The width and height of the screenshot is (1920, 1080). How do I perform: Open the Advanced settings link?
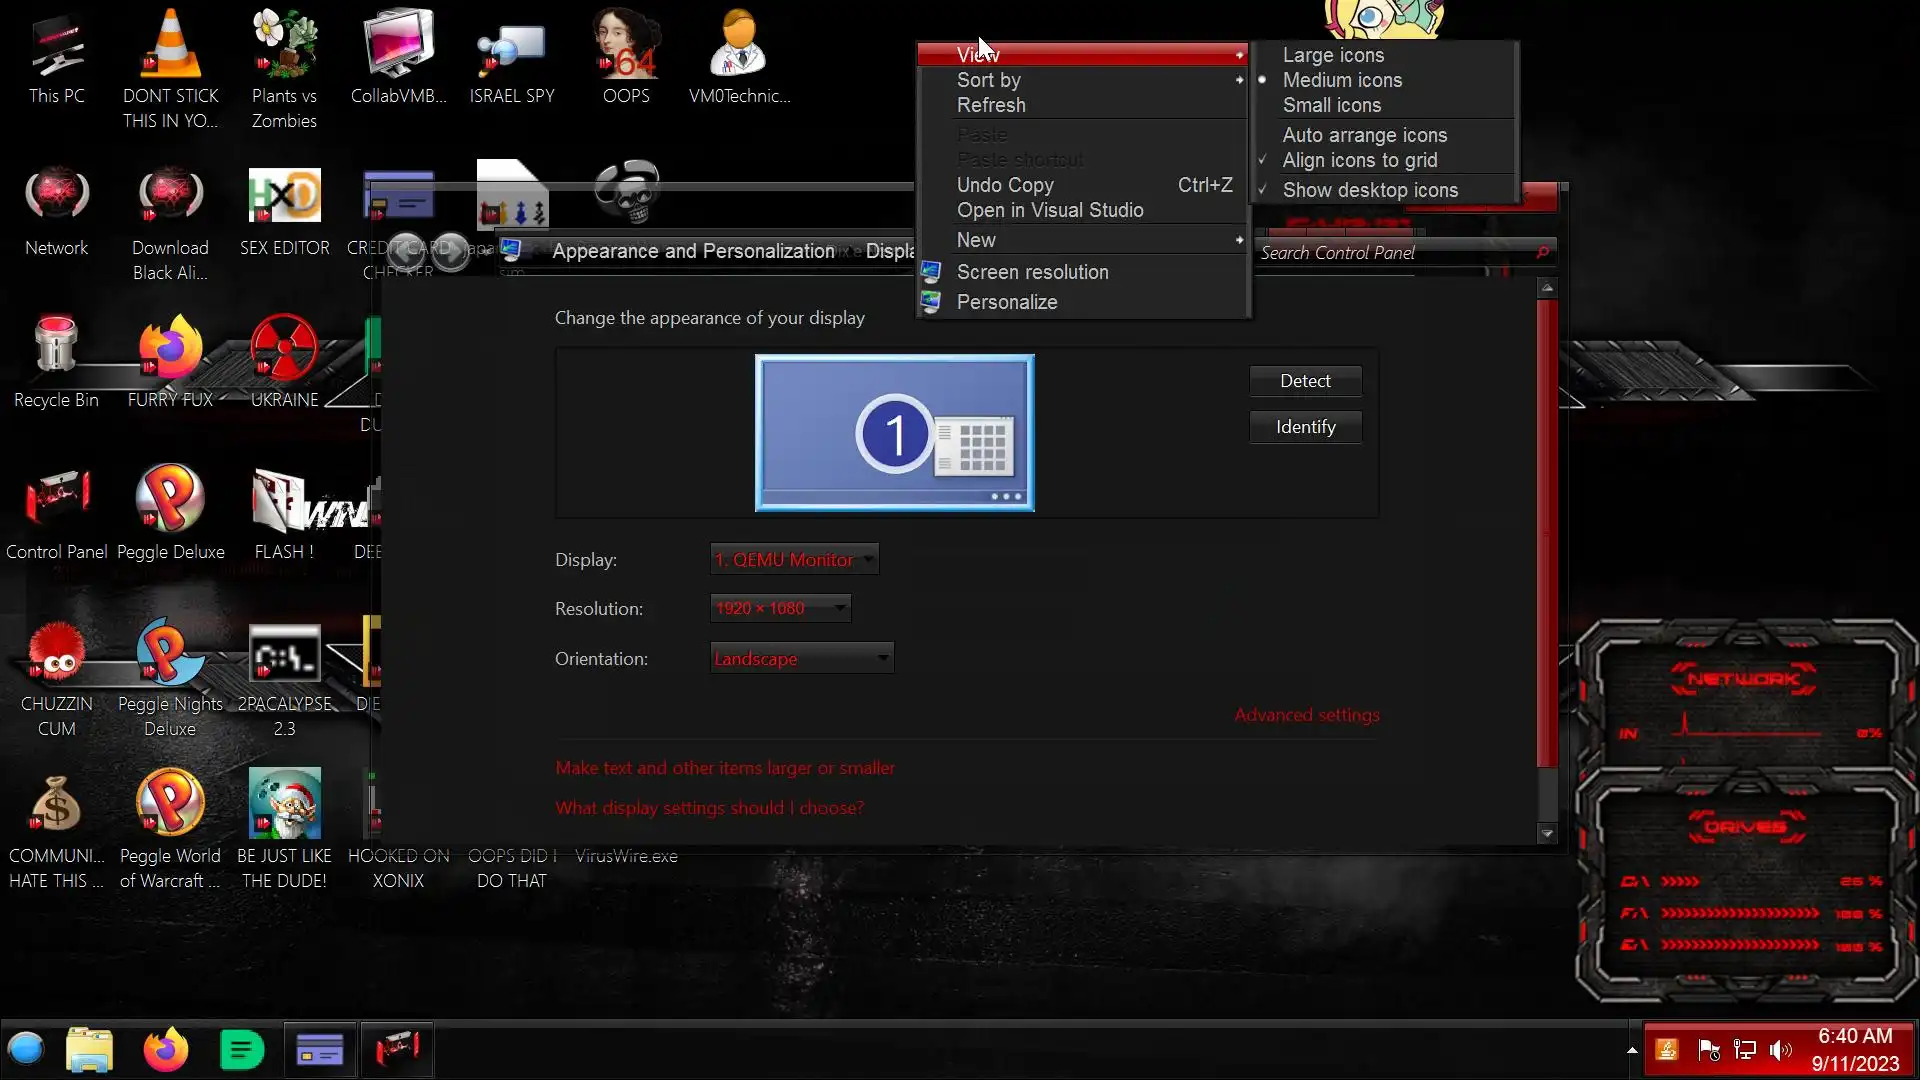pyautogui.click(x=1306, y=715)
